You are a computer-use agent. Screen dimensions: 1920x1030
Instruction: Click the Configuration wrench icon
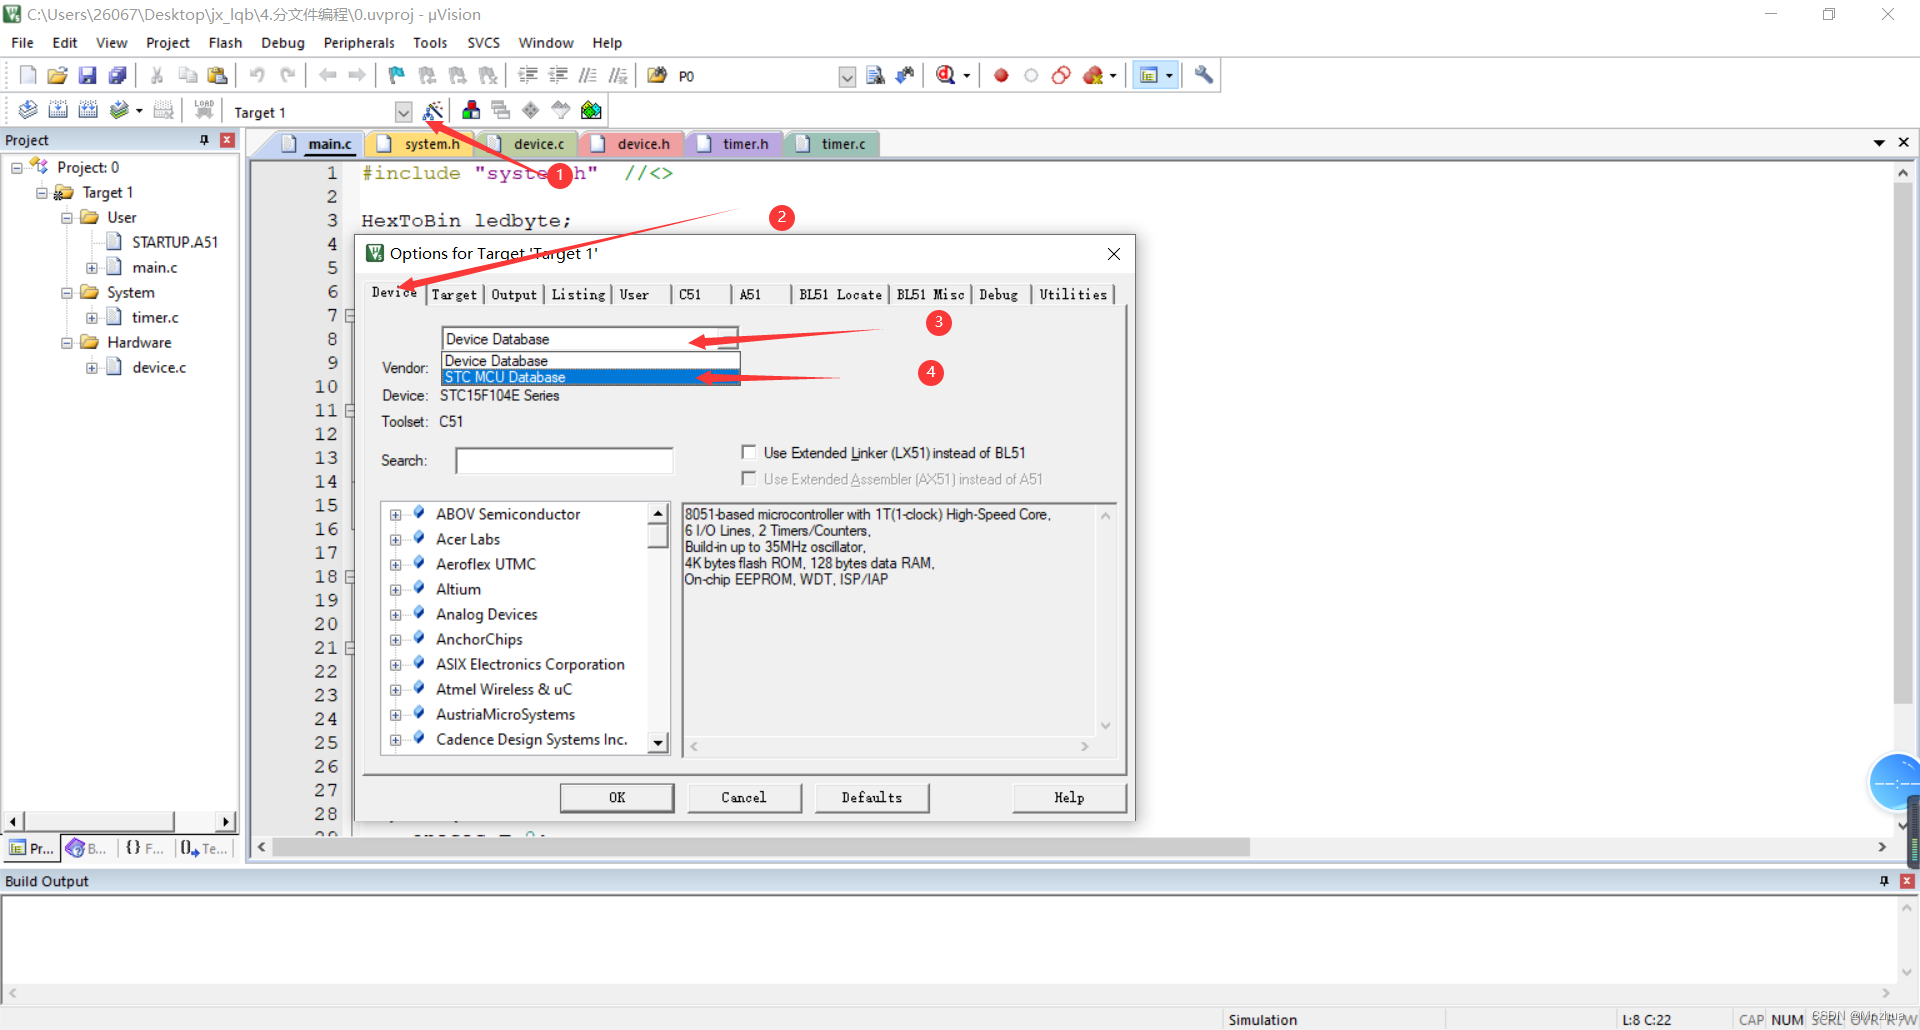pos(1204,75)
